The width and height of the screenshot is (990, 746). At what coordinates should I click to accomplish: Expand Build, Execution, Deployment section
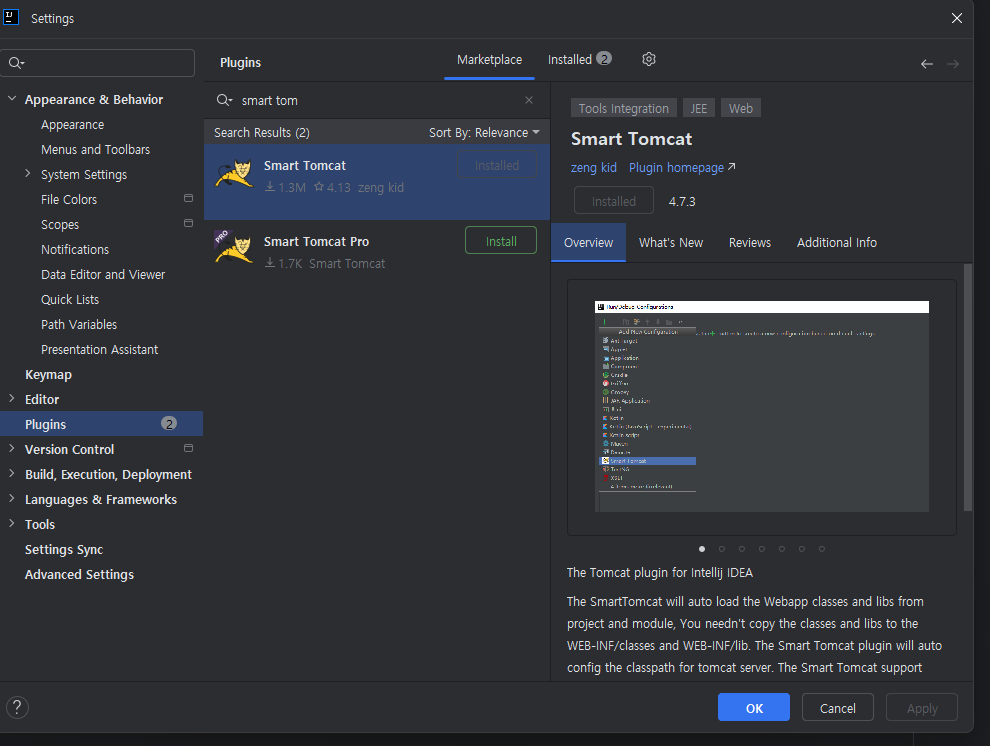click(12, 473)
